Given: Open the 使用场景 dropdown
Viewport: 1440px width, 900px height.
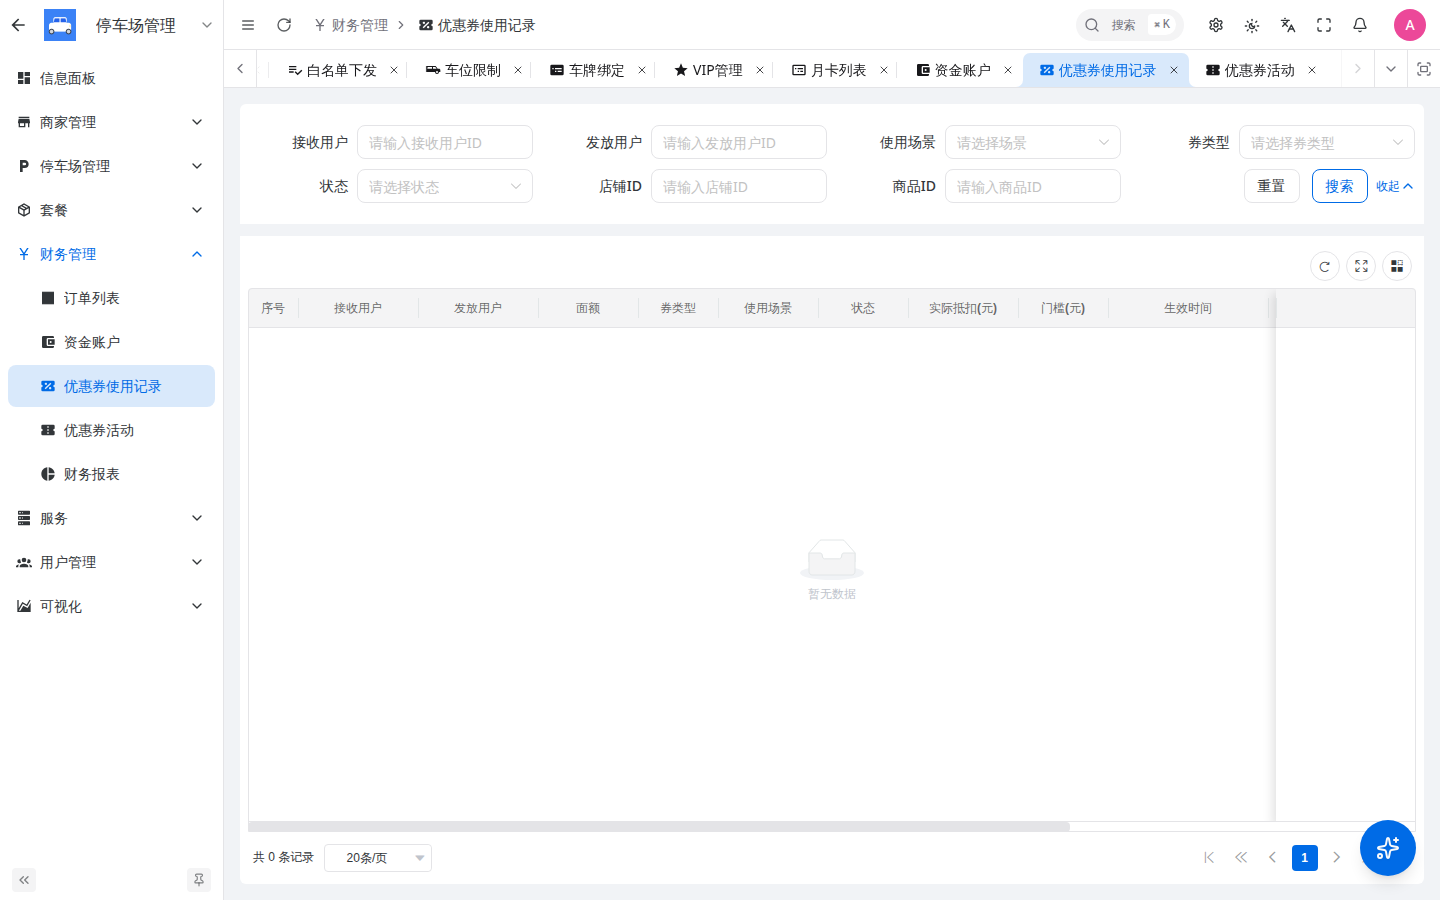Looking at the screenshot, I should click(x=1033, y=142).
